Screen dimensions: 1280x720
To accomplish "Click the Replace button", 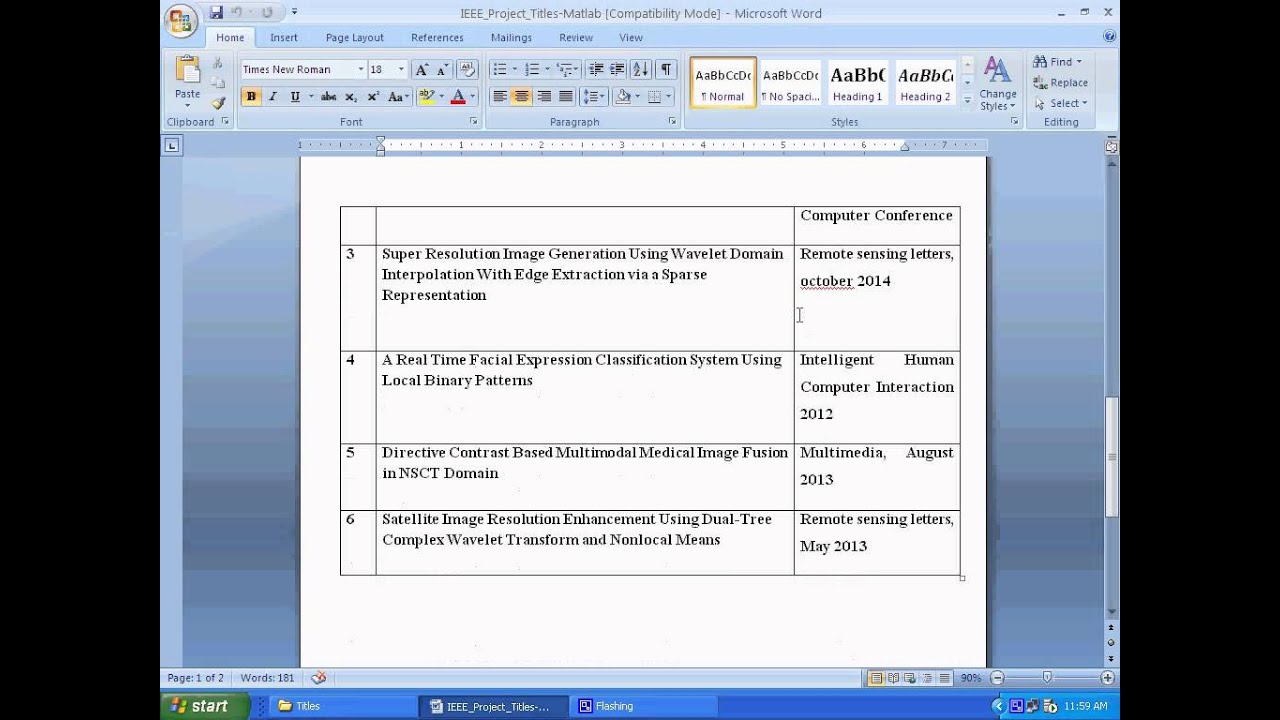I will (1061, 82).
